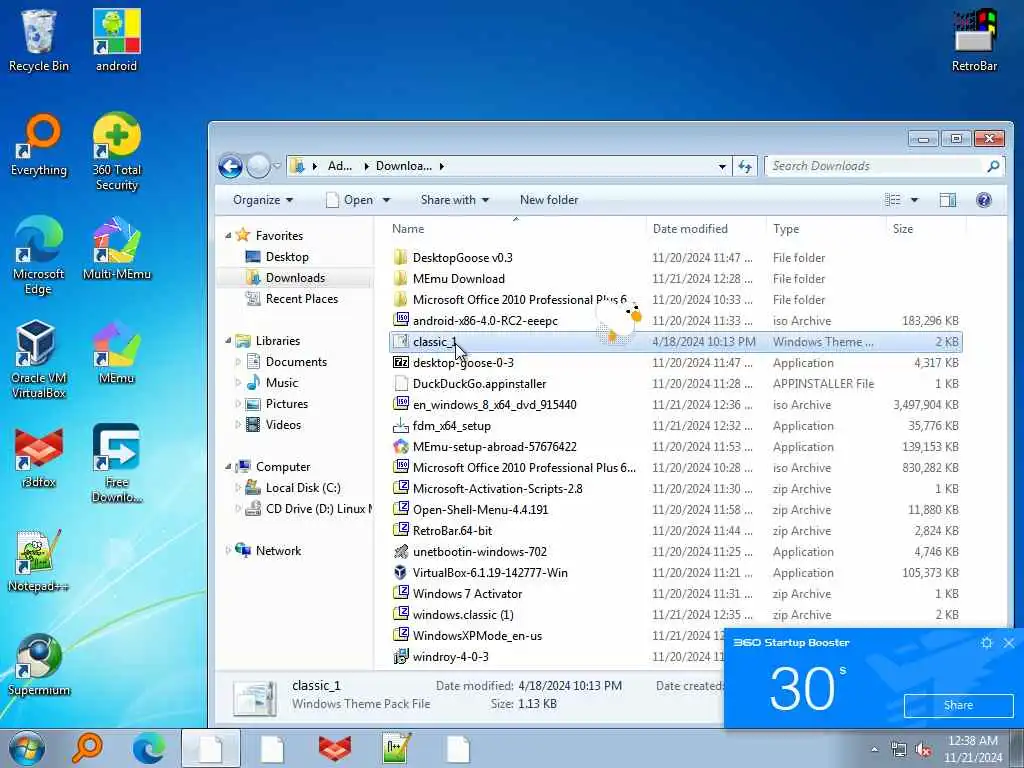Open the RetroBar desktop icon
The height and width of the screenshot is (768, 1024).
tap(974, 40)
